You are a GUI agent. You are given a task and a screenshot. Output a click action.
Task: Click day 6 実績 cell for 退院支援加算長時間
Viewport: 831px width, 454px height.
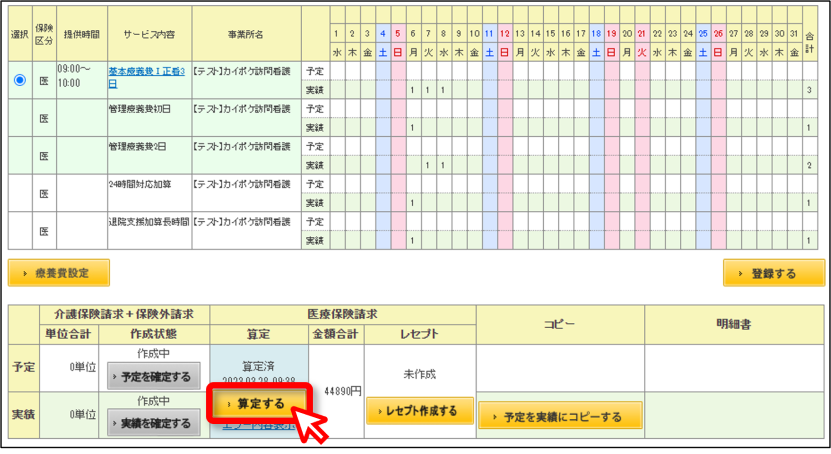[x=412, y=241]
